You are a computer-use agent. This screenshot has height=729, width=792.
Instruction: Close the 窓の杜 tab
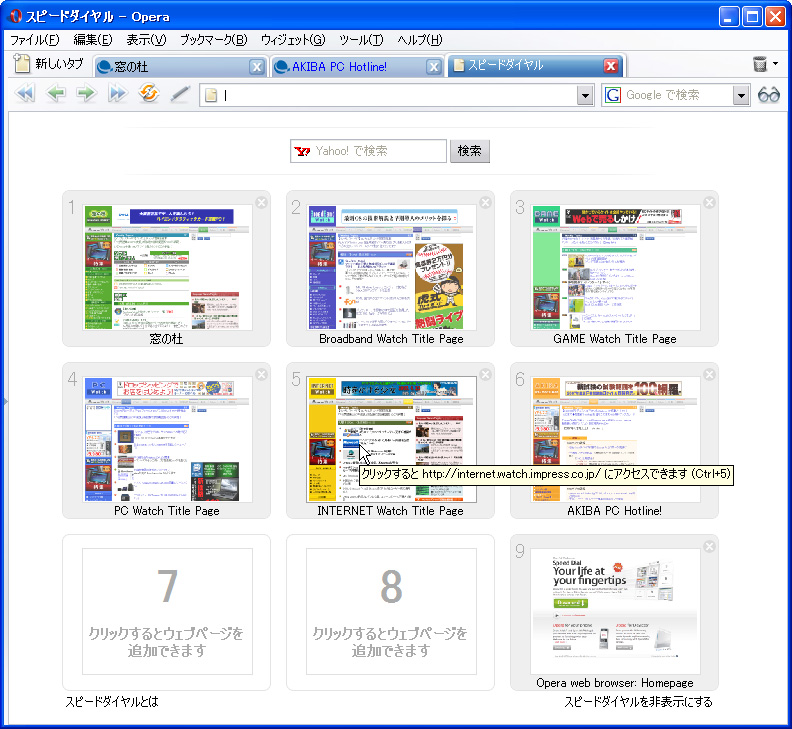pyautogui.click(x=257, y=67)
